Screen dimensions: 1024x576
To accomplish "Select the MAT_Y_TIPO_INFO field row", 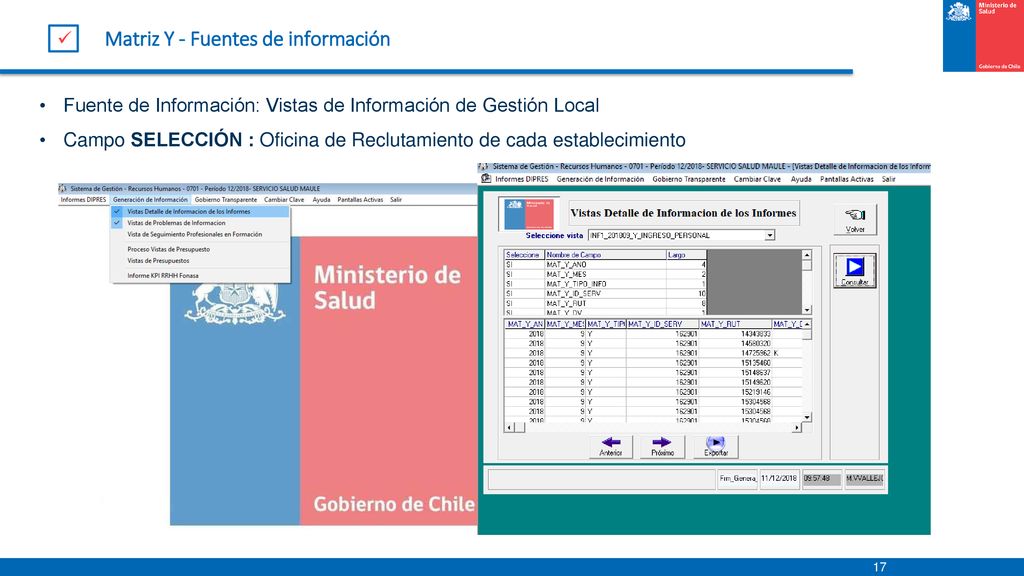I will click(605, 284).
